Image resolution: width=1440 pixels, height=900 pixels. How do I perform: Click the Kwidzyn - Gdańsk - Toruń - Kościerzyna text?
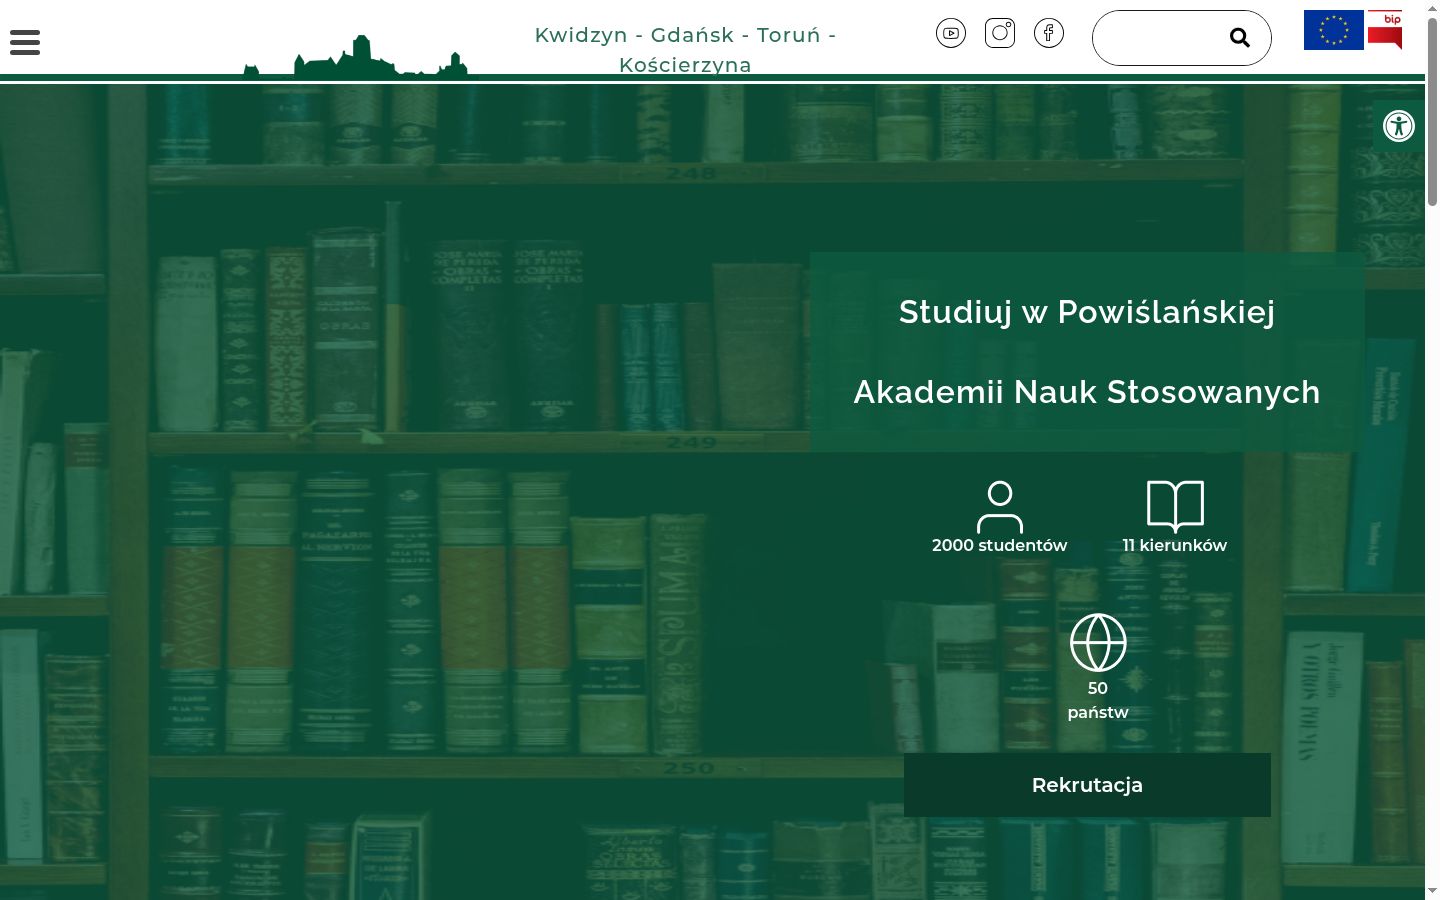(685, 49)
